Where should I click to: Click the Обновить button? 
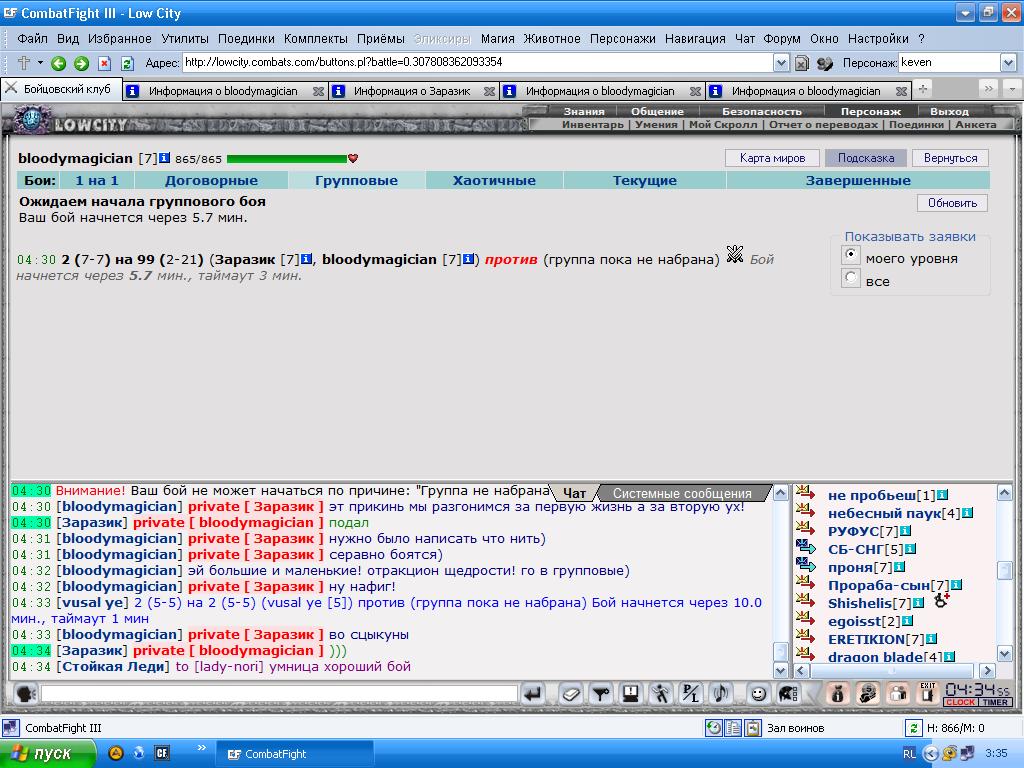point(952,203)
